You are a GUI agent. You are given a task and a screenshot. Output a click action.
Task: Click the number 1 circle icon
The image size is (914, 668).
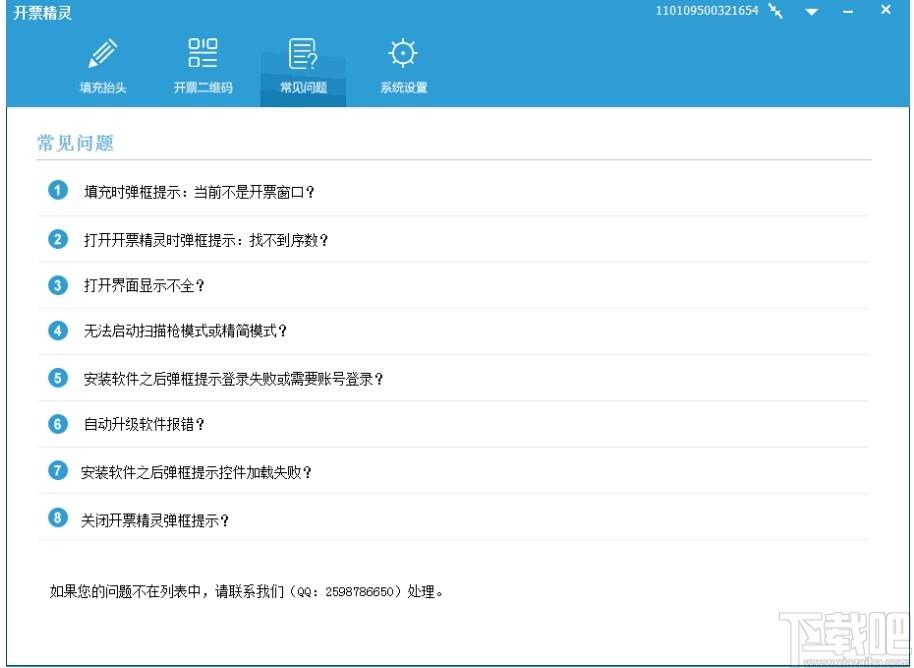pyautogui.click(x=58, y=191)
